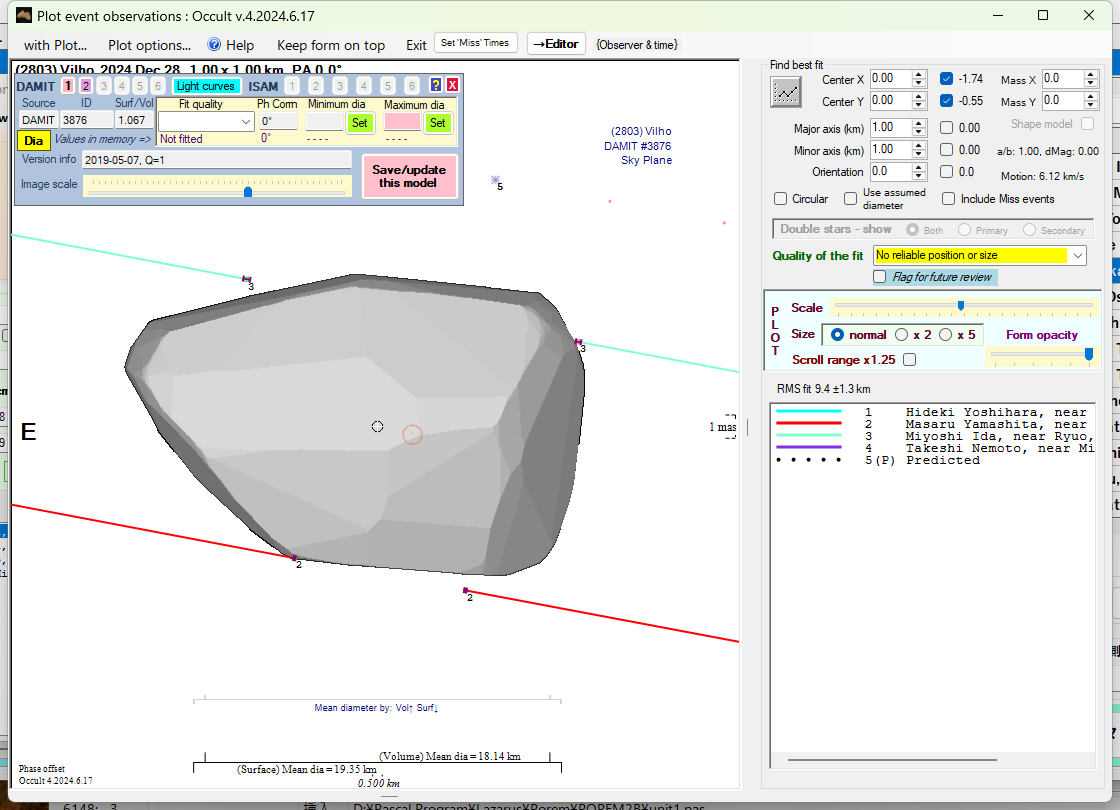The height and width of the screenshot is (810, 1120).
Task: Open the with Plot... menu
Action: point(55,45)
